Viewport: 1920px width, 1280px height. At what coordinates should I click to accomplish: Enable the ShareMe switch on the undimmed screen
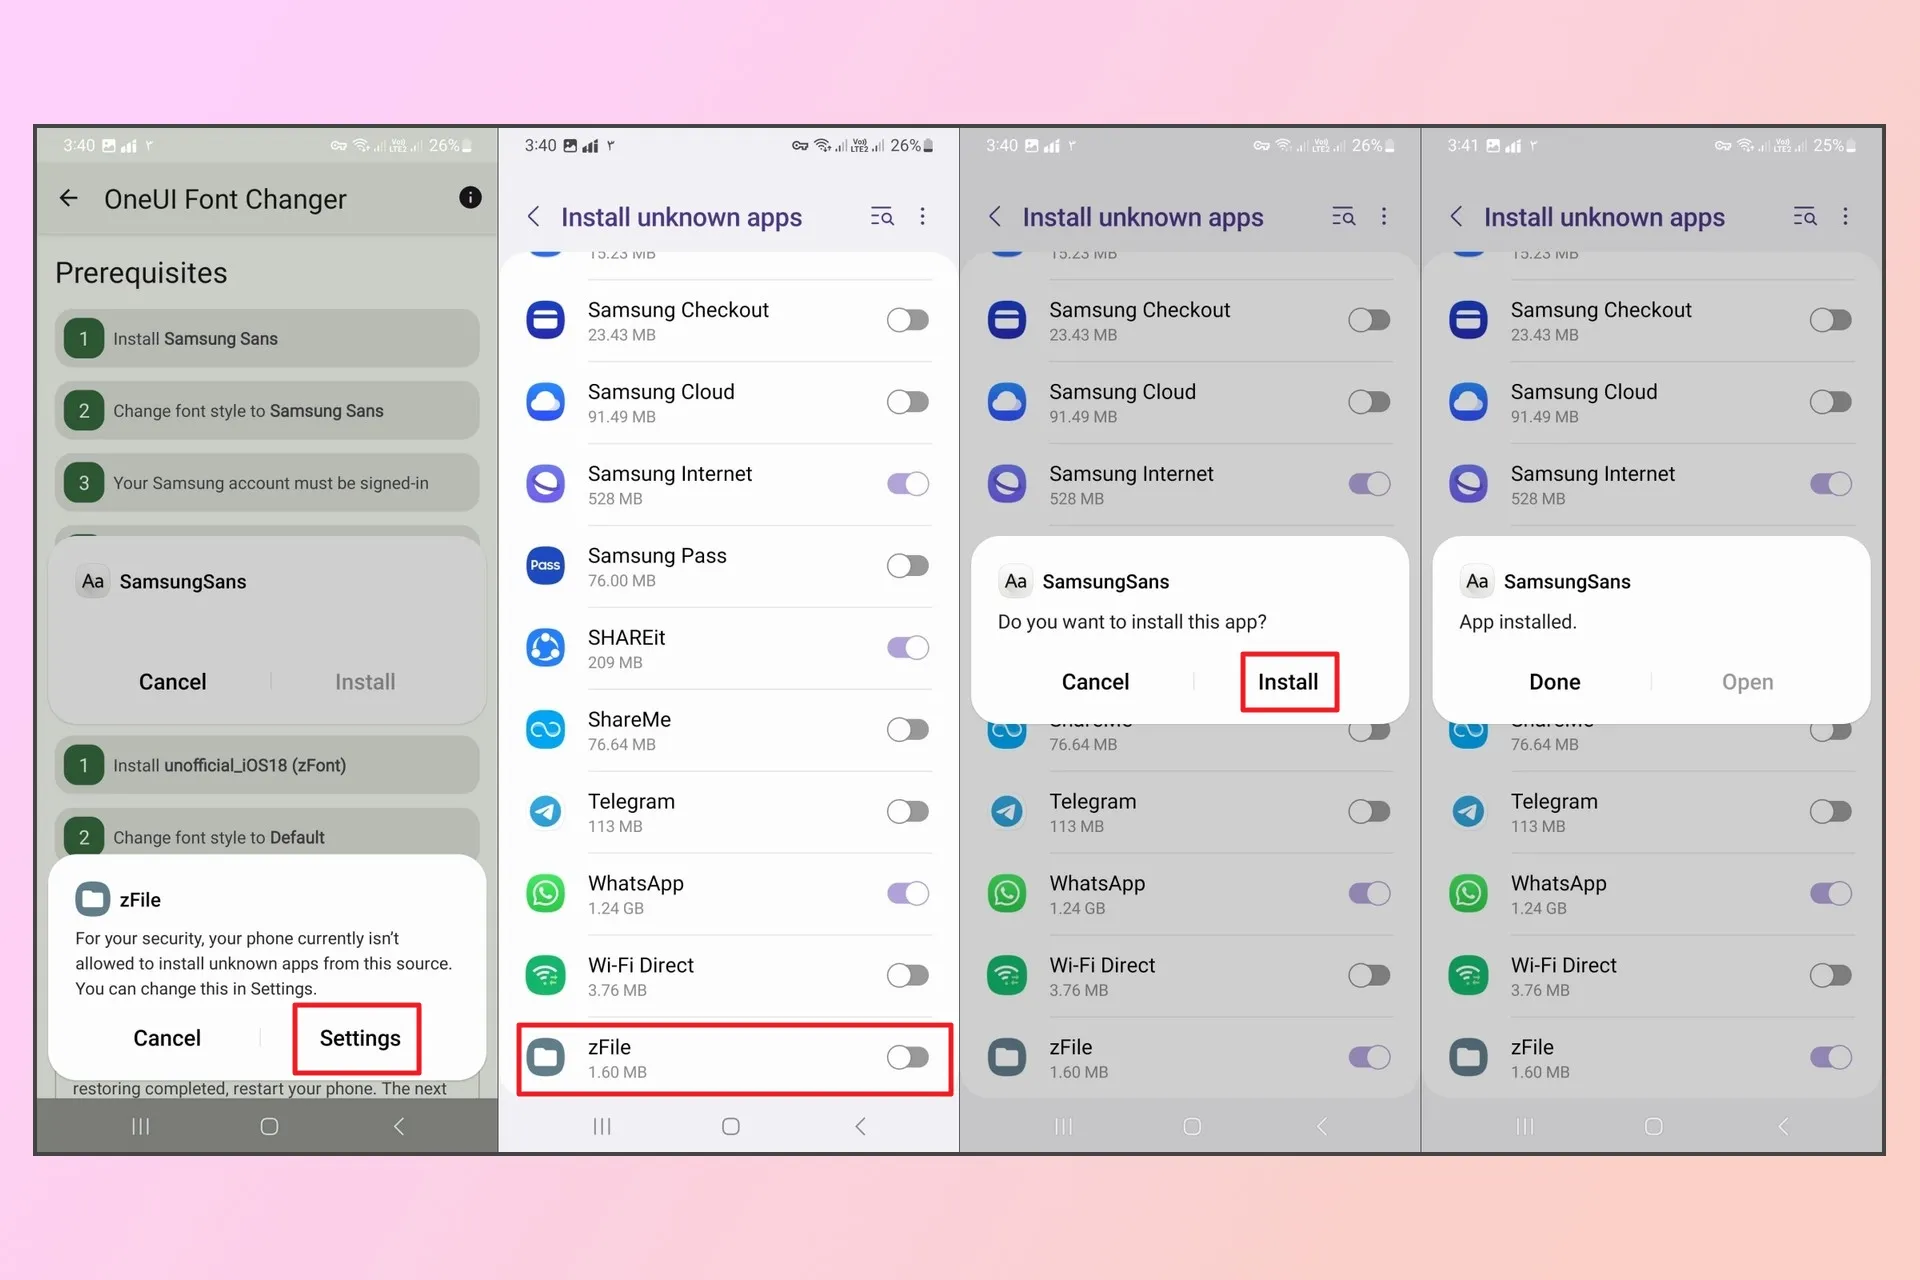point(908,730)
